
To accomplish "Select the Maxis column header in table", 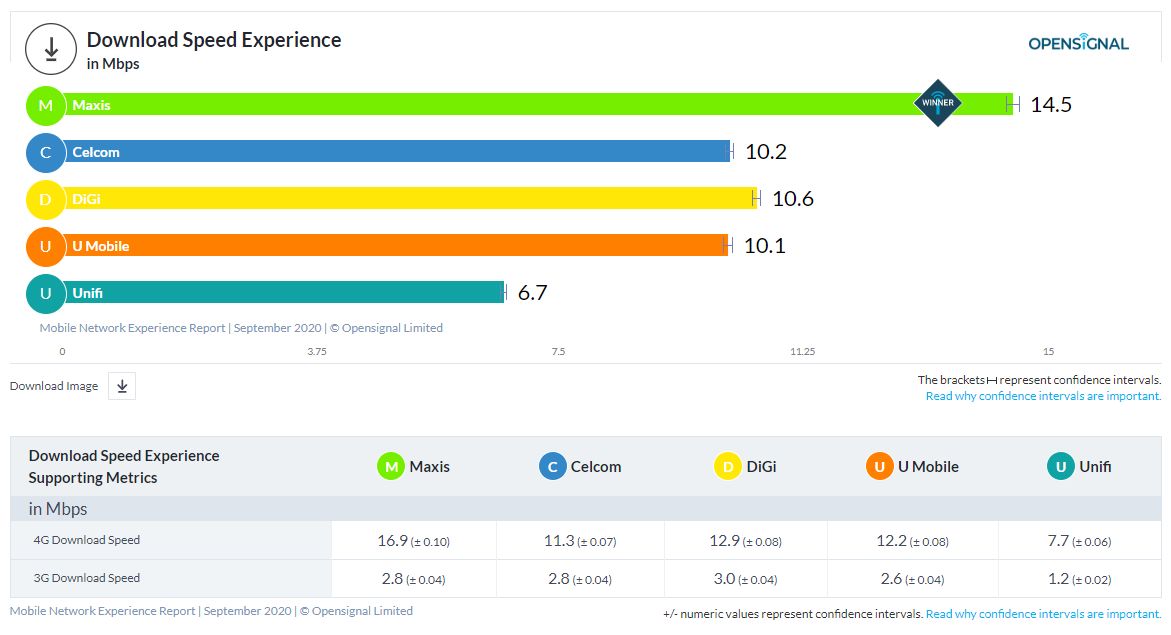I will tap(414, 466).
